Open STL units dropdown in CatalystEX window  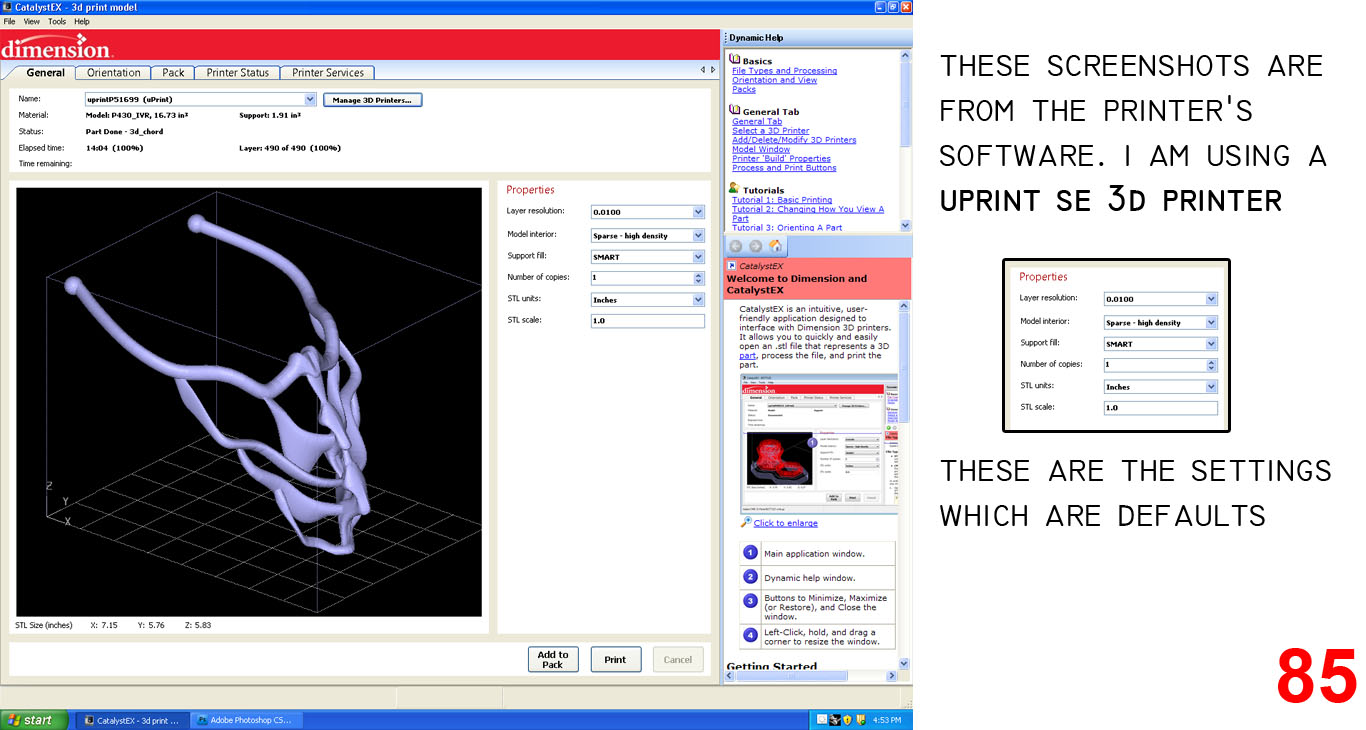(x=698, y=300)
